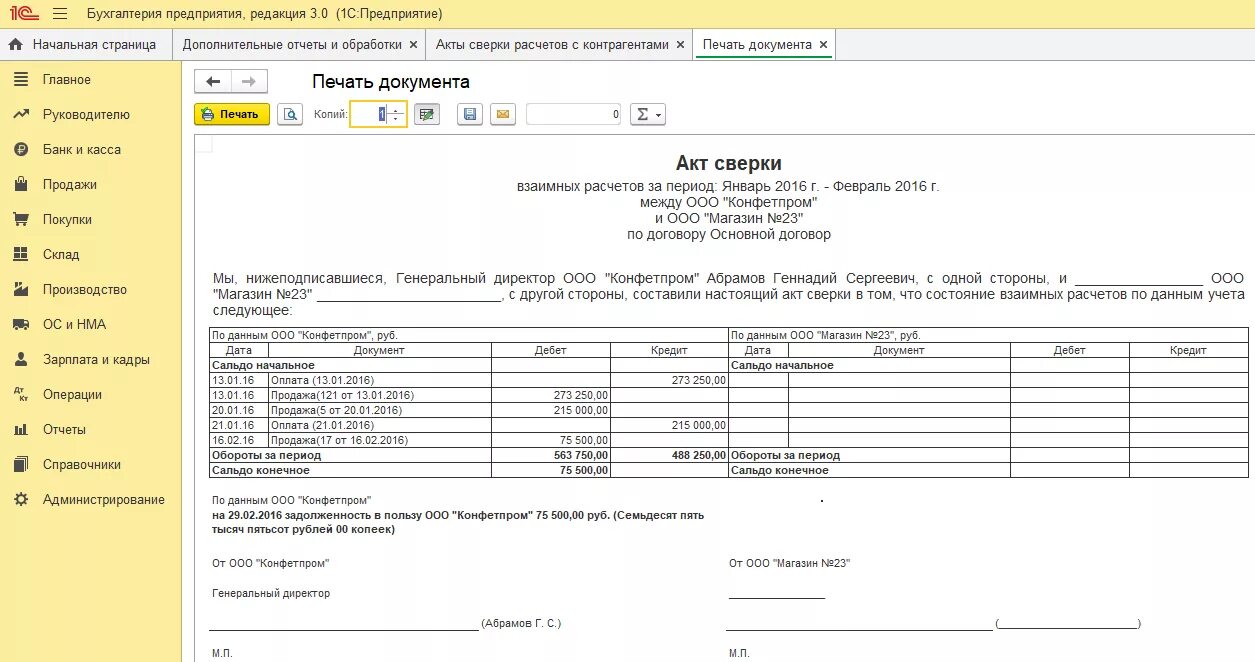Open Продажи section in sidebar
Viewport: 1255px width, 662px height.
(70, 184)
